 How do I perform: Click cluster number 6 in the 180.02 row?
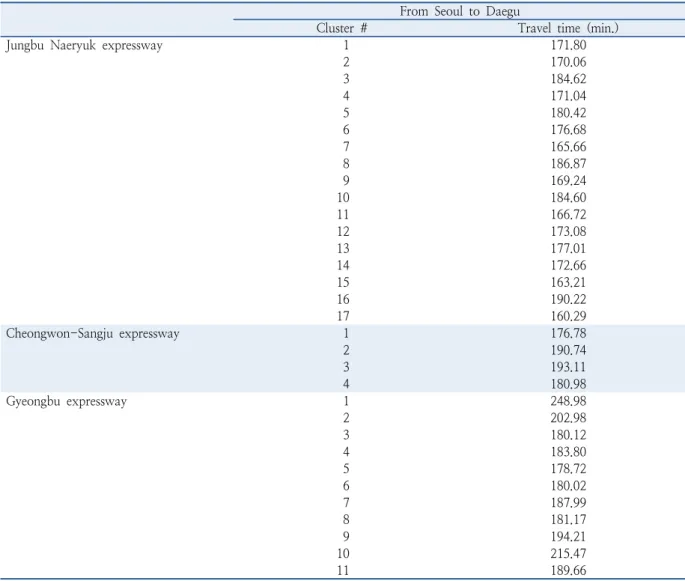coord(346,486)
